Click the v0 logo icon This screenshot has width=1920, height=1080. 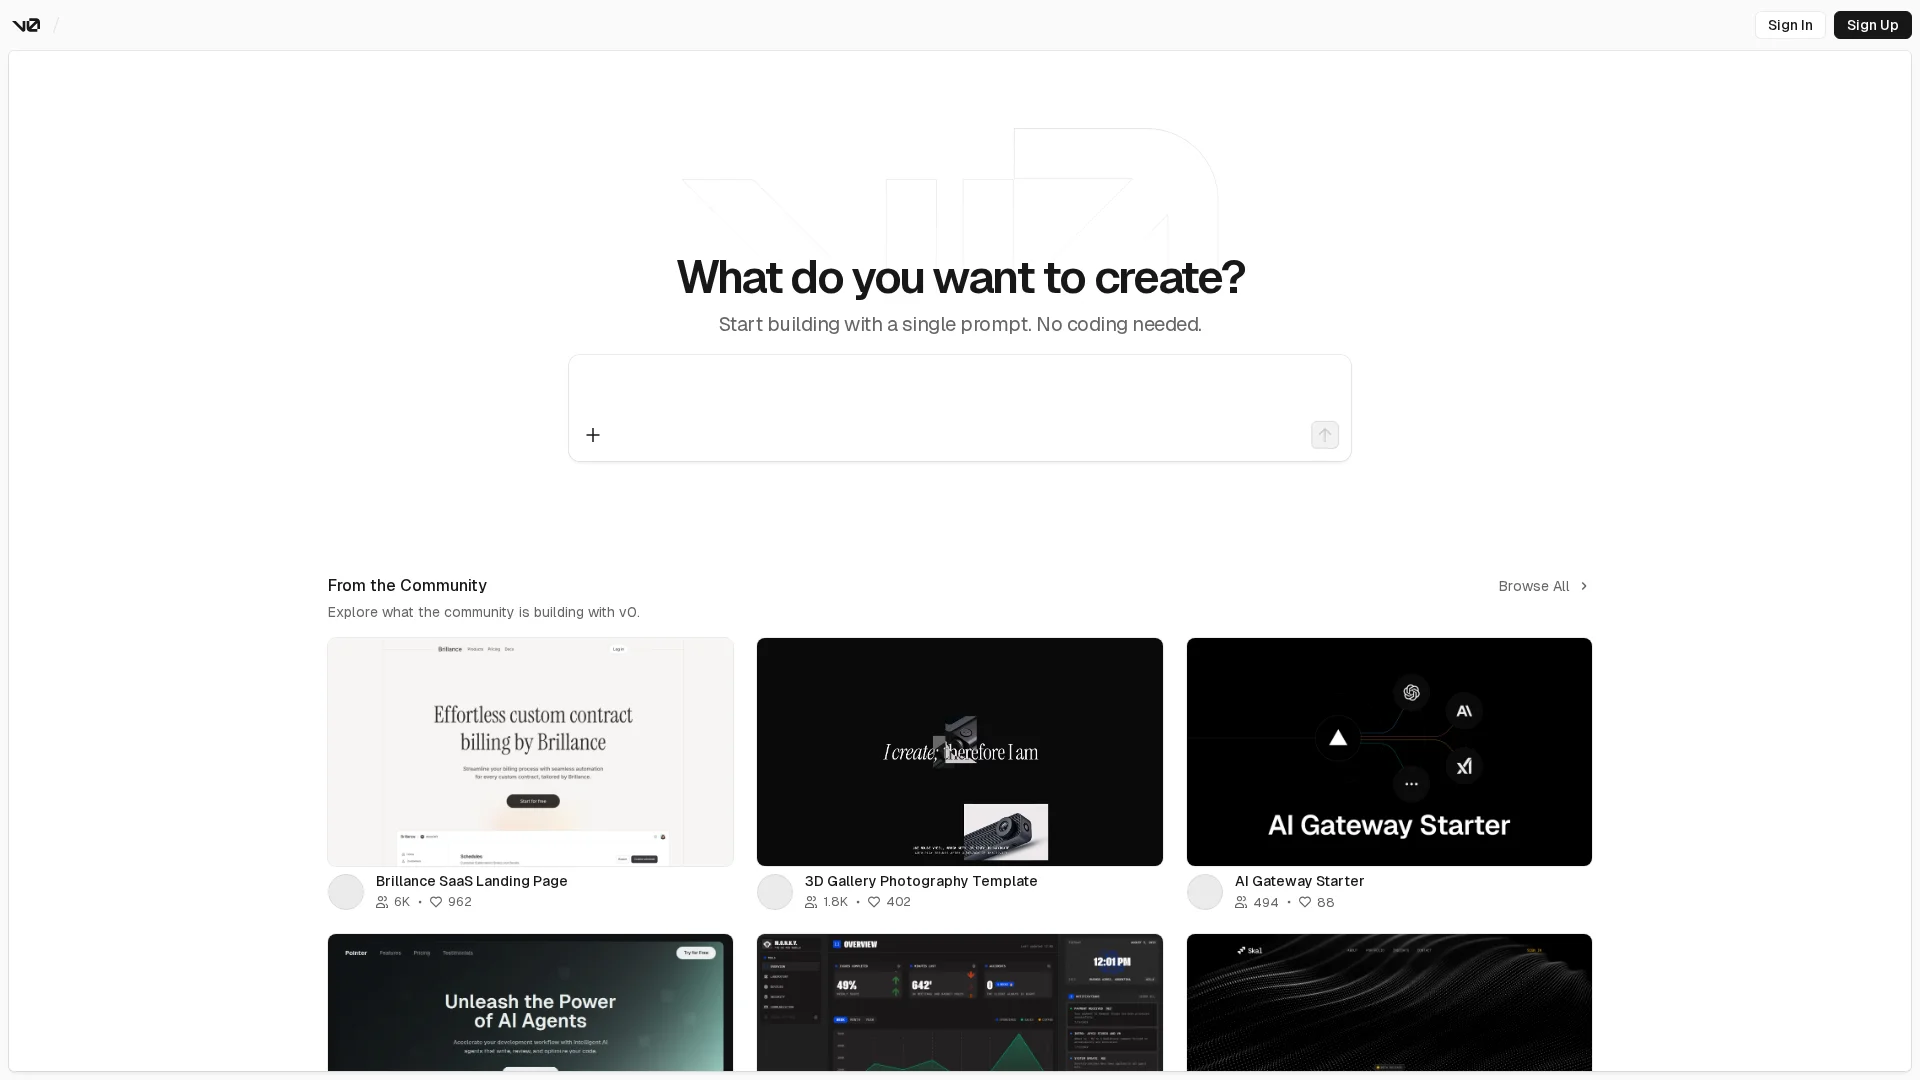coord(26,25)
